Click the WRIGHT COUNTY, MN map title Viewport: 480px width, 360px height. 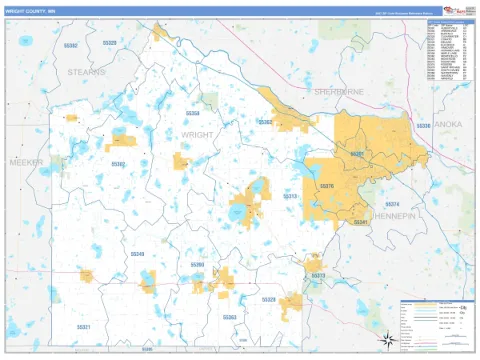tap(30, 11)
